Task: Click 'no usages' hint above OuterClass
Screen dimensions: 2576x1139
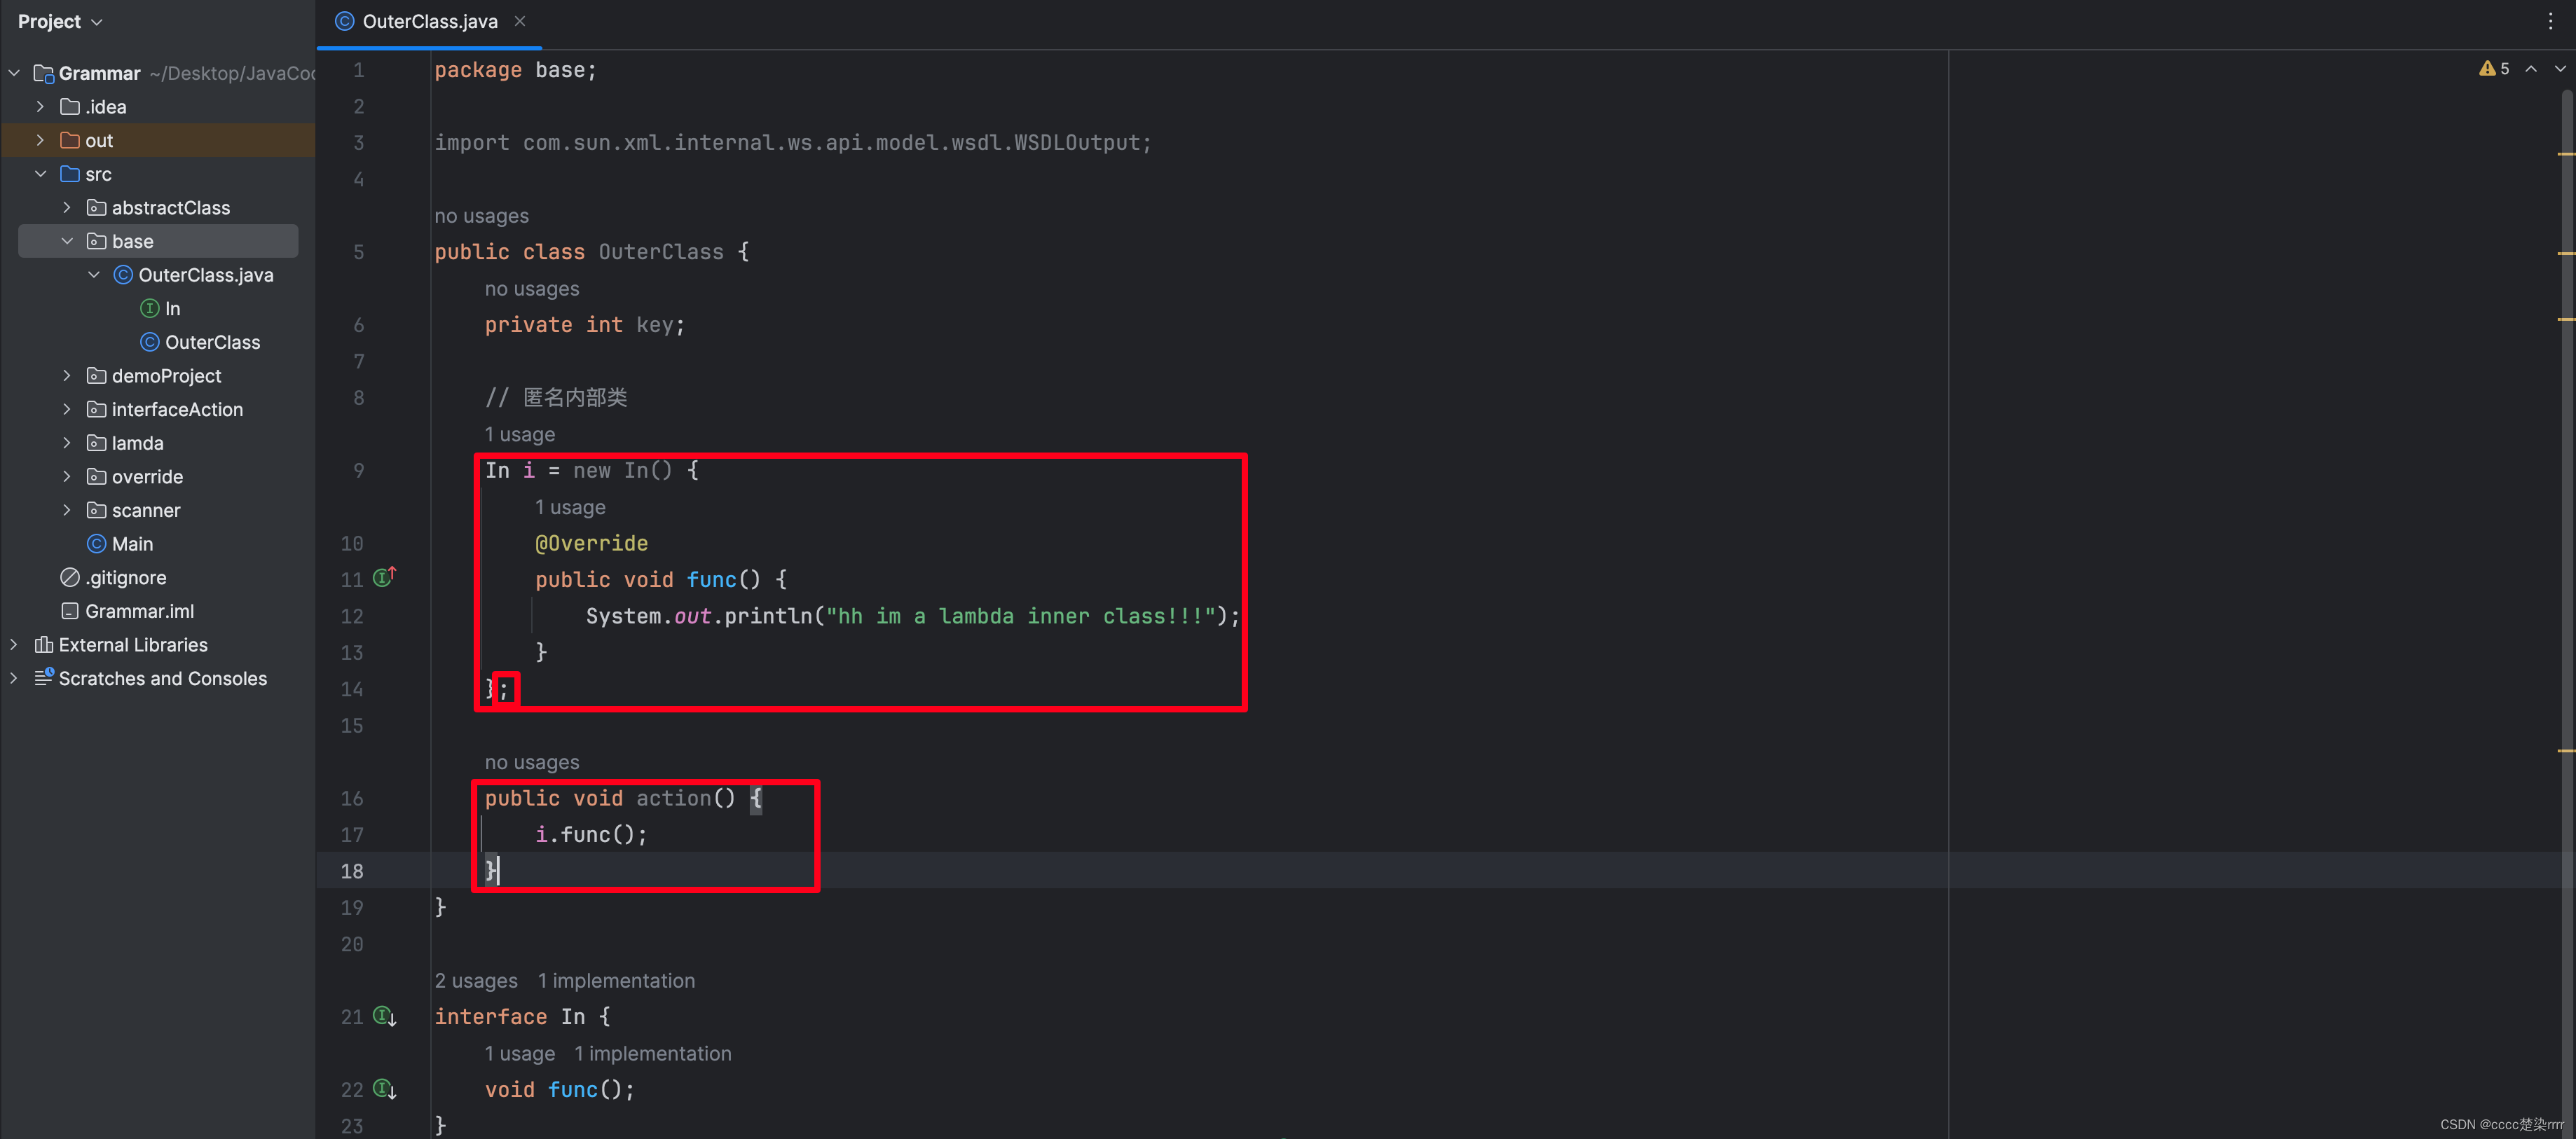Action: [481, 216]
